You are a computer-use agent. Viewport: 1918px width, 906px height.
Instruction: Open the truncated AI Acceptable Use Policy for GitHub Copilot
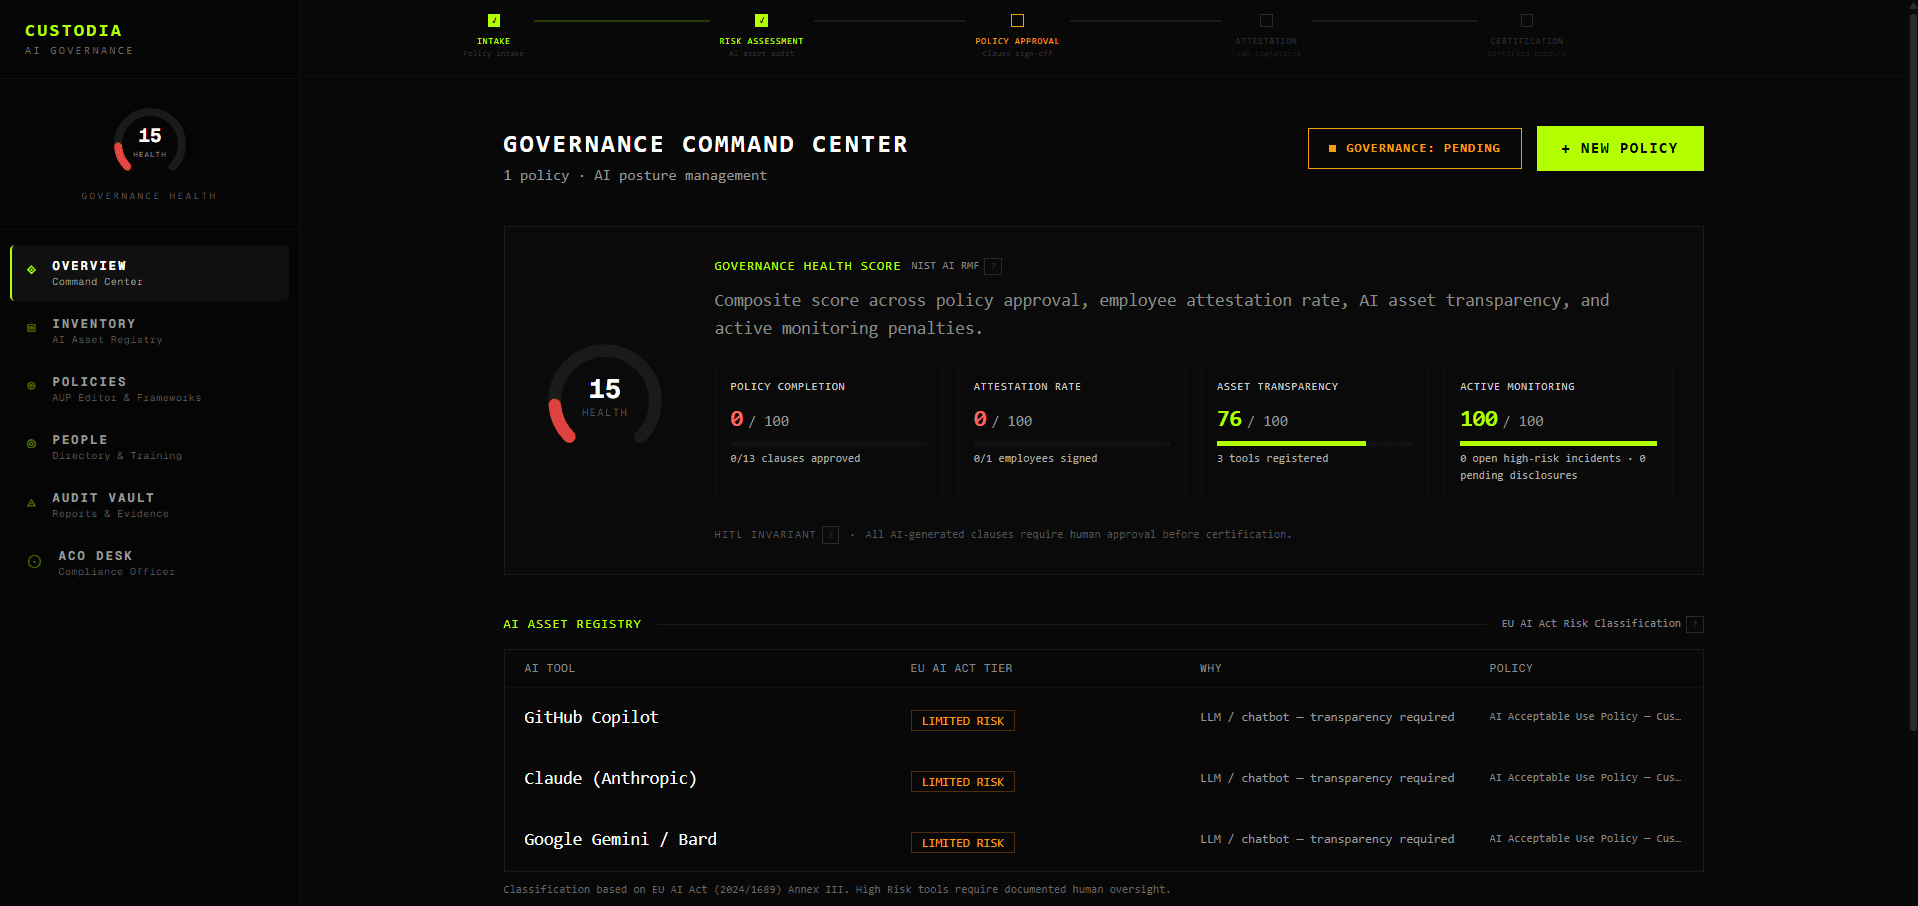[1585, 717]
